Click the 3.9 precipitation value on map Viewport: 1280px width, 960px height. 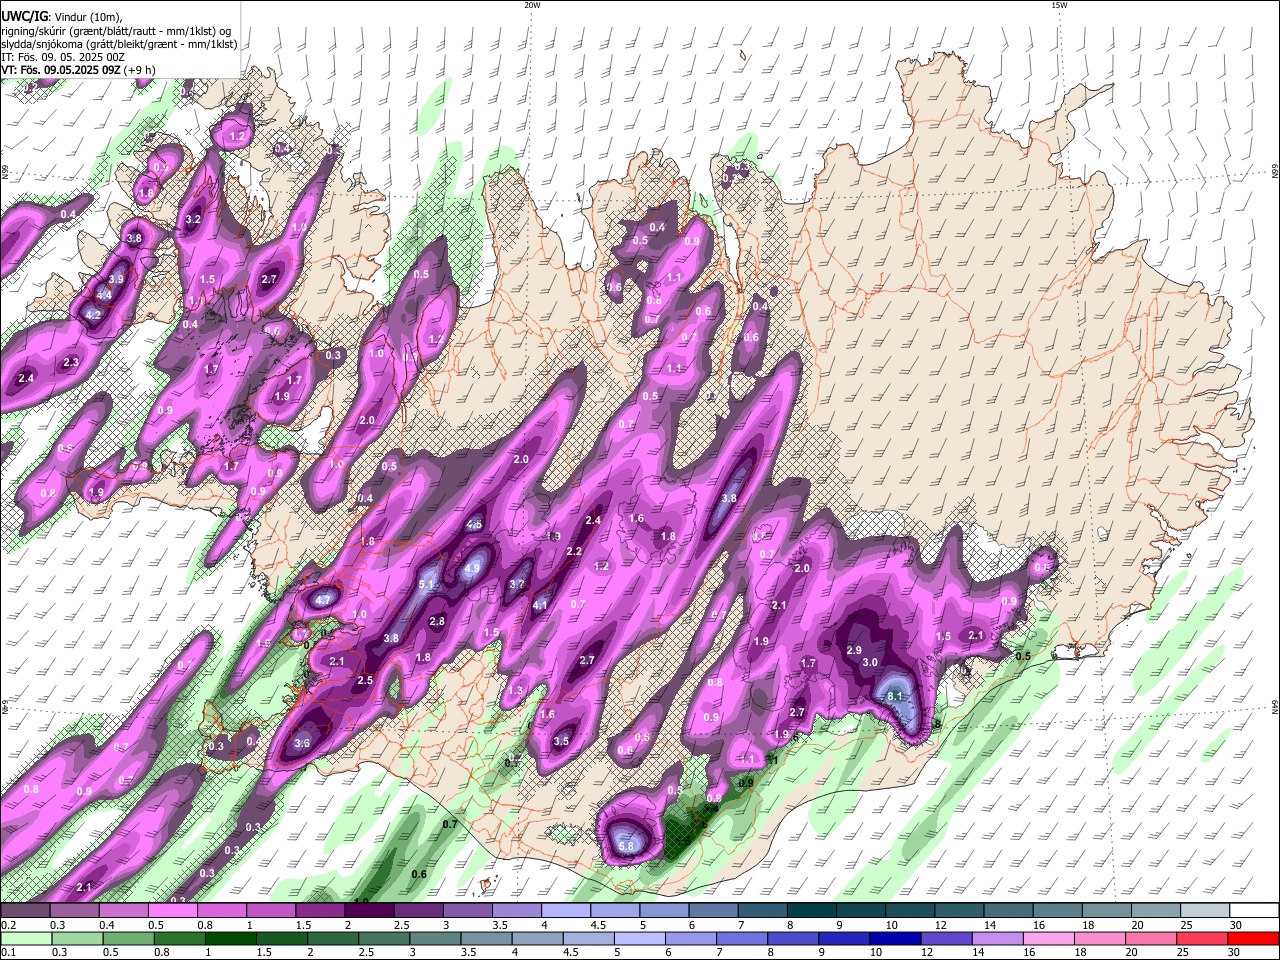(116, 279)
